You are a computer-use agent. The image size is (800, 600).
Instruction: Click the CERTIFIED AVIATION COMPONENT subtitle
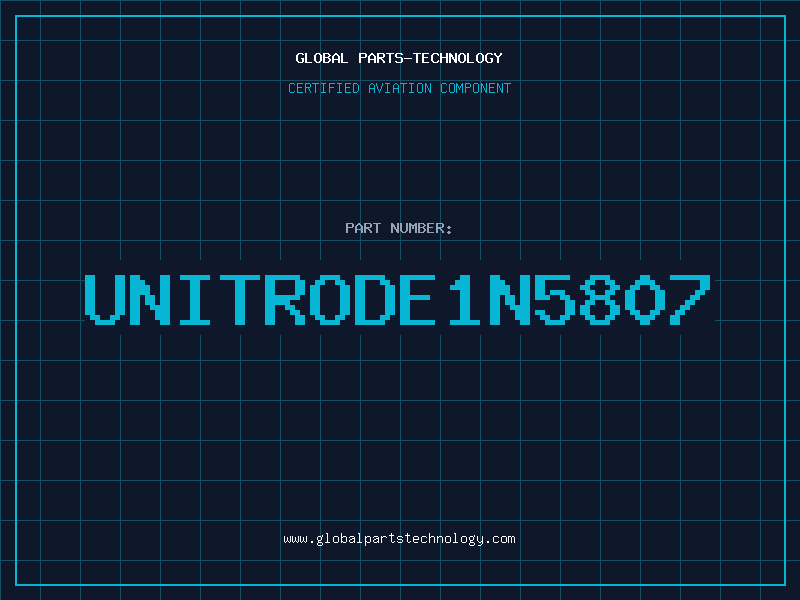point(399,88)
